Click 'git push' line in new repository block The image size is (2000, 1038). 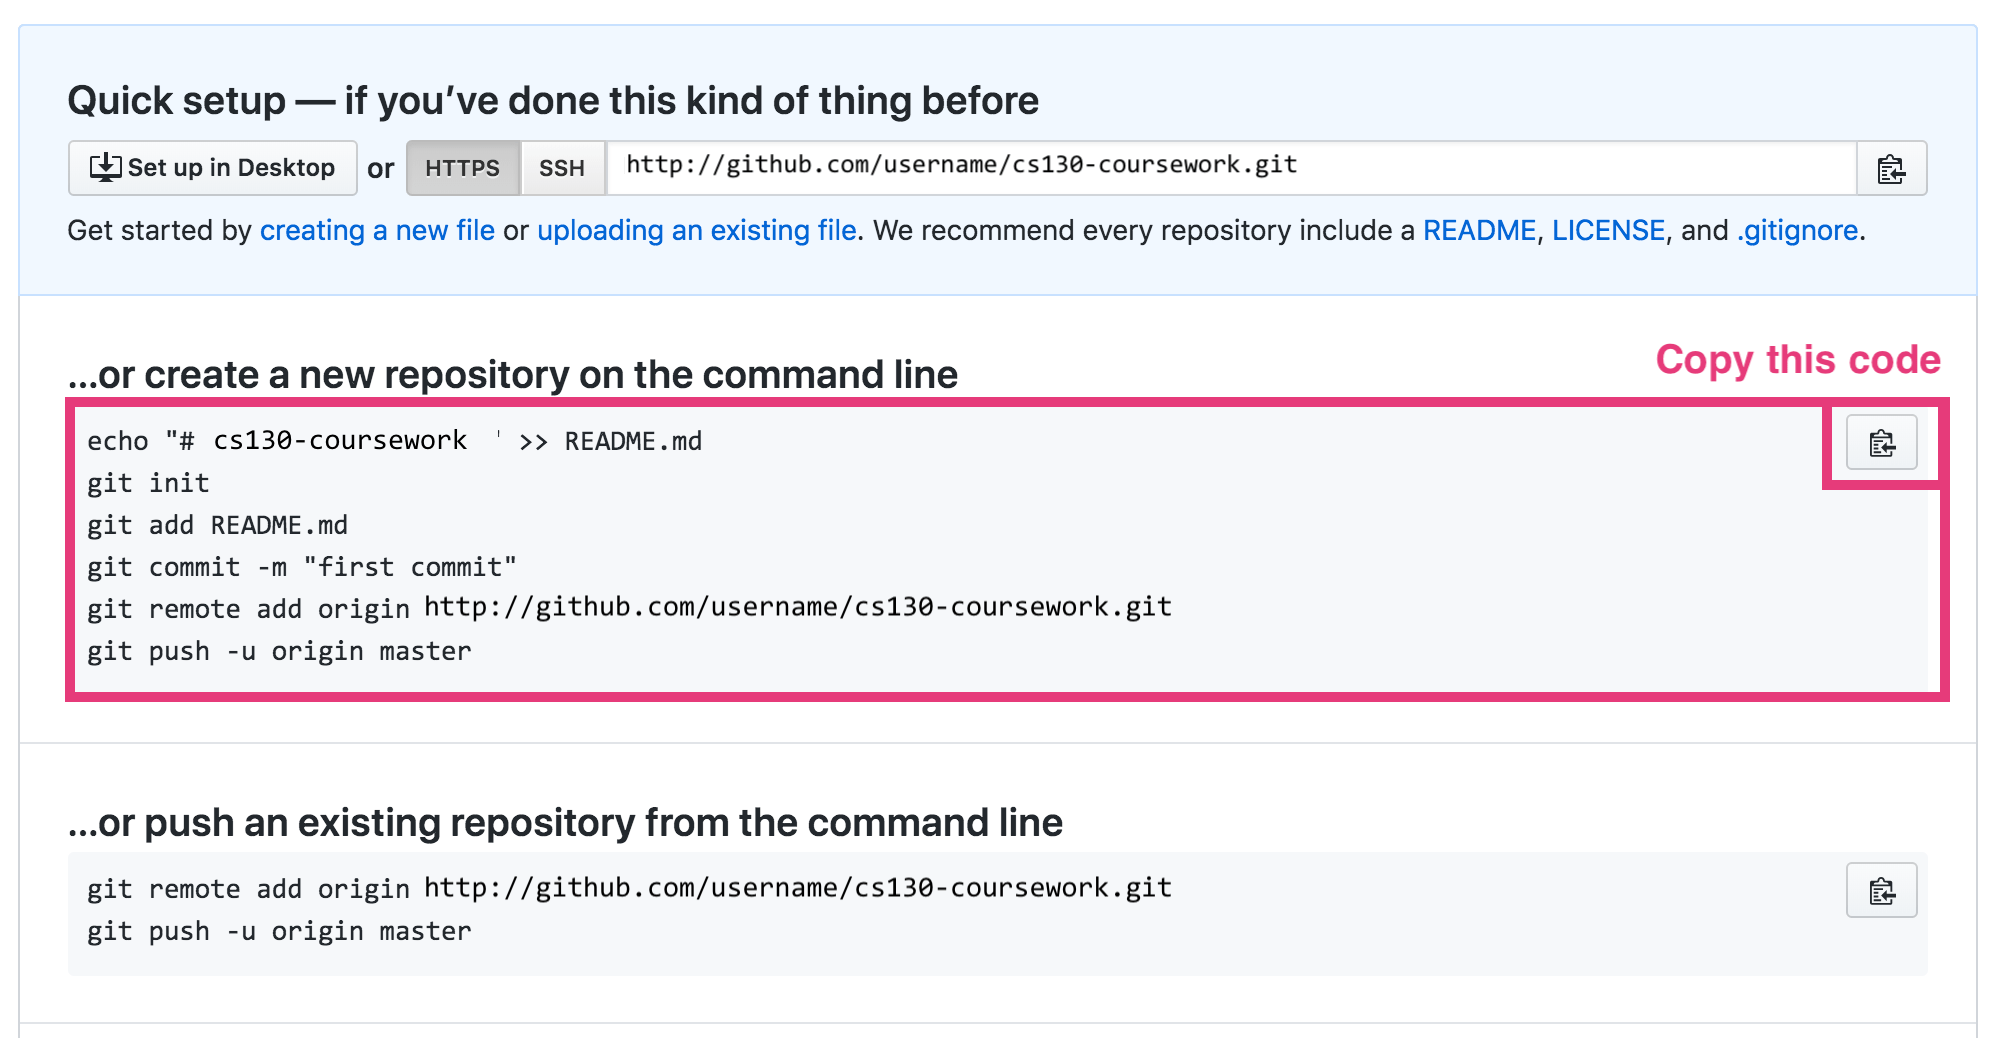point(279,651)
